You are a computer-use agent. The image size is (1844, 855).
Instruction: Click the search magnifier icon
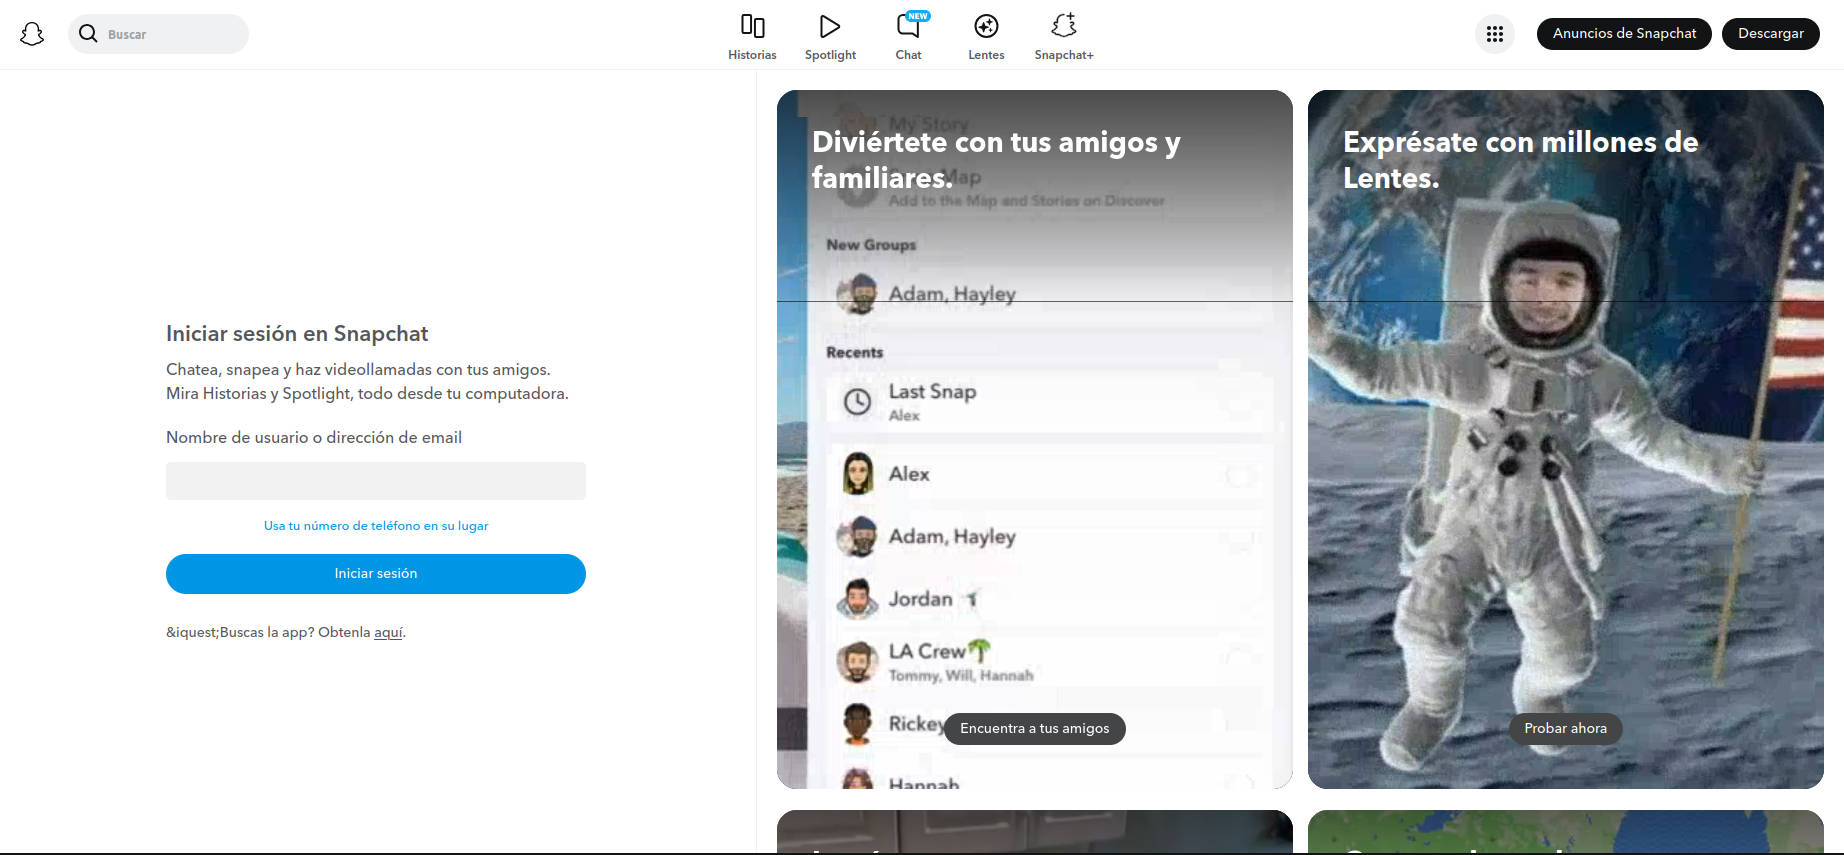coord(88,34)
